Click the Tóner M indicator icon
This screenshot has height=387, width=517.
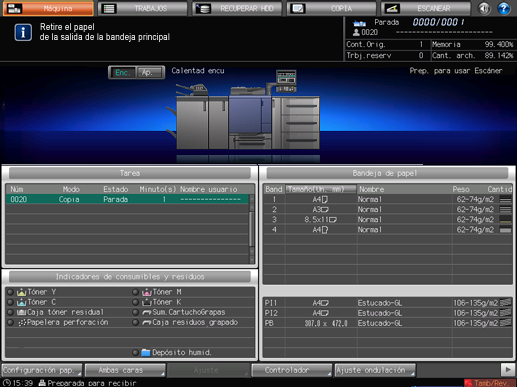147,292
